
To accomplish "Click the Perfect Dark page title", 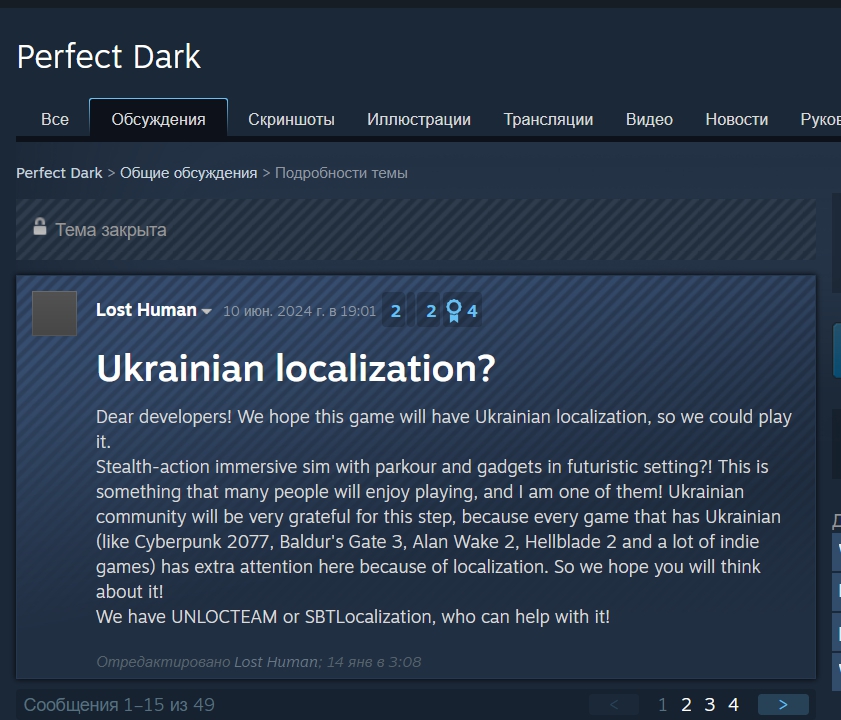I will (109, 56).
